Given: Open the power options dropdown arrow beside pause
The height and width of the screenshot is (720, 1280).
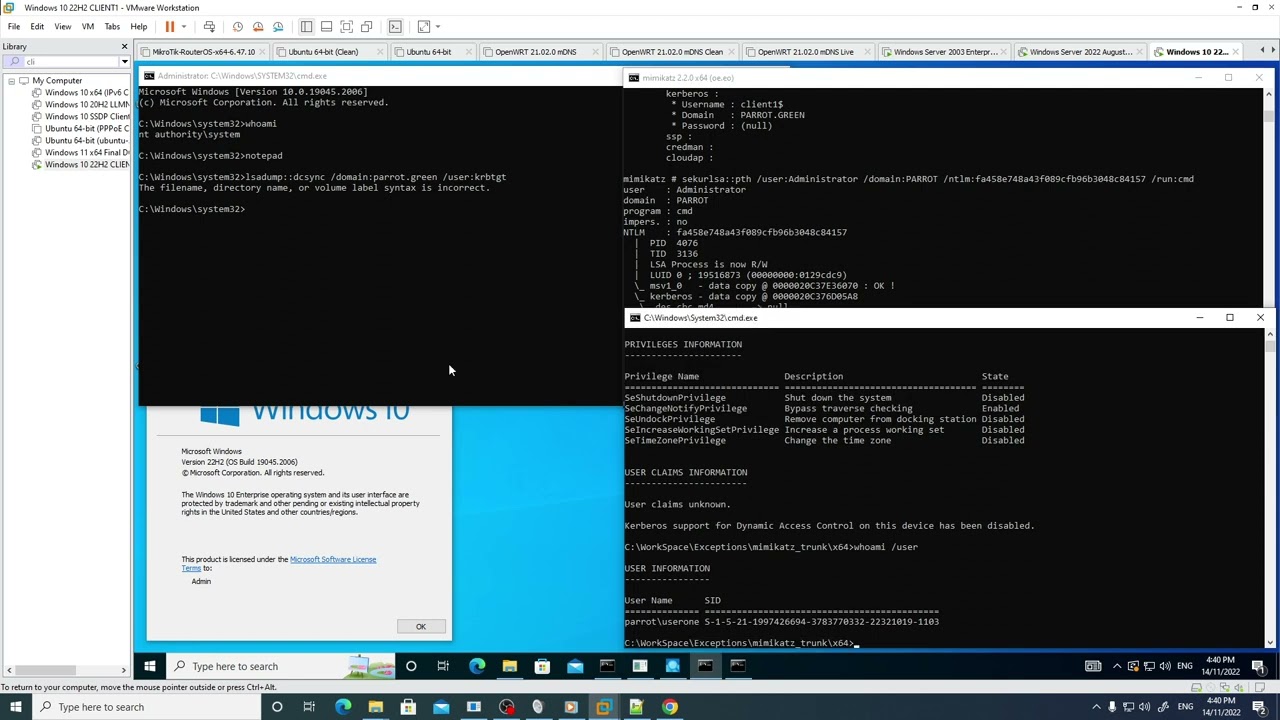Looking at the screenshot, I should [x=184, y=27].
